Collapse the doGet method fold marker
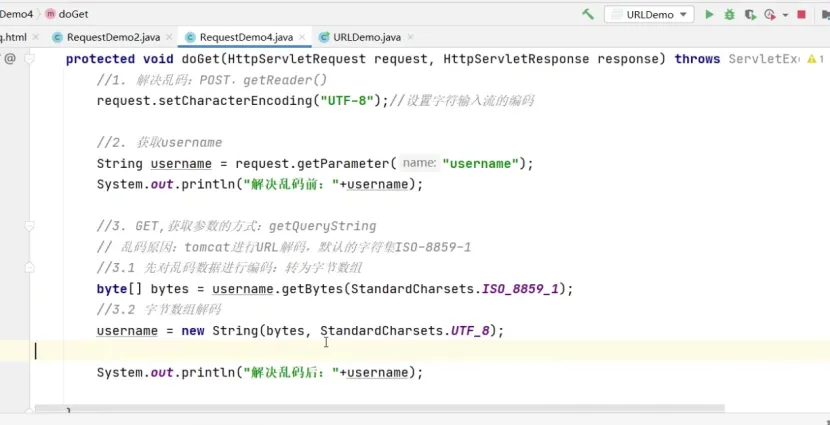 click(x=30, y=58)
